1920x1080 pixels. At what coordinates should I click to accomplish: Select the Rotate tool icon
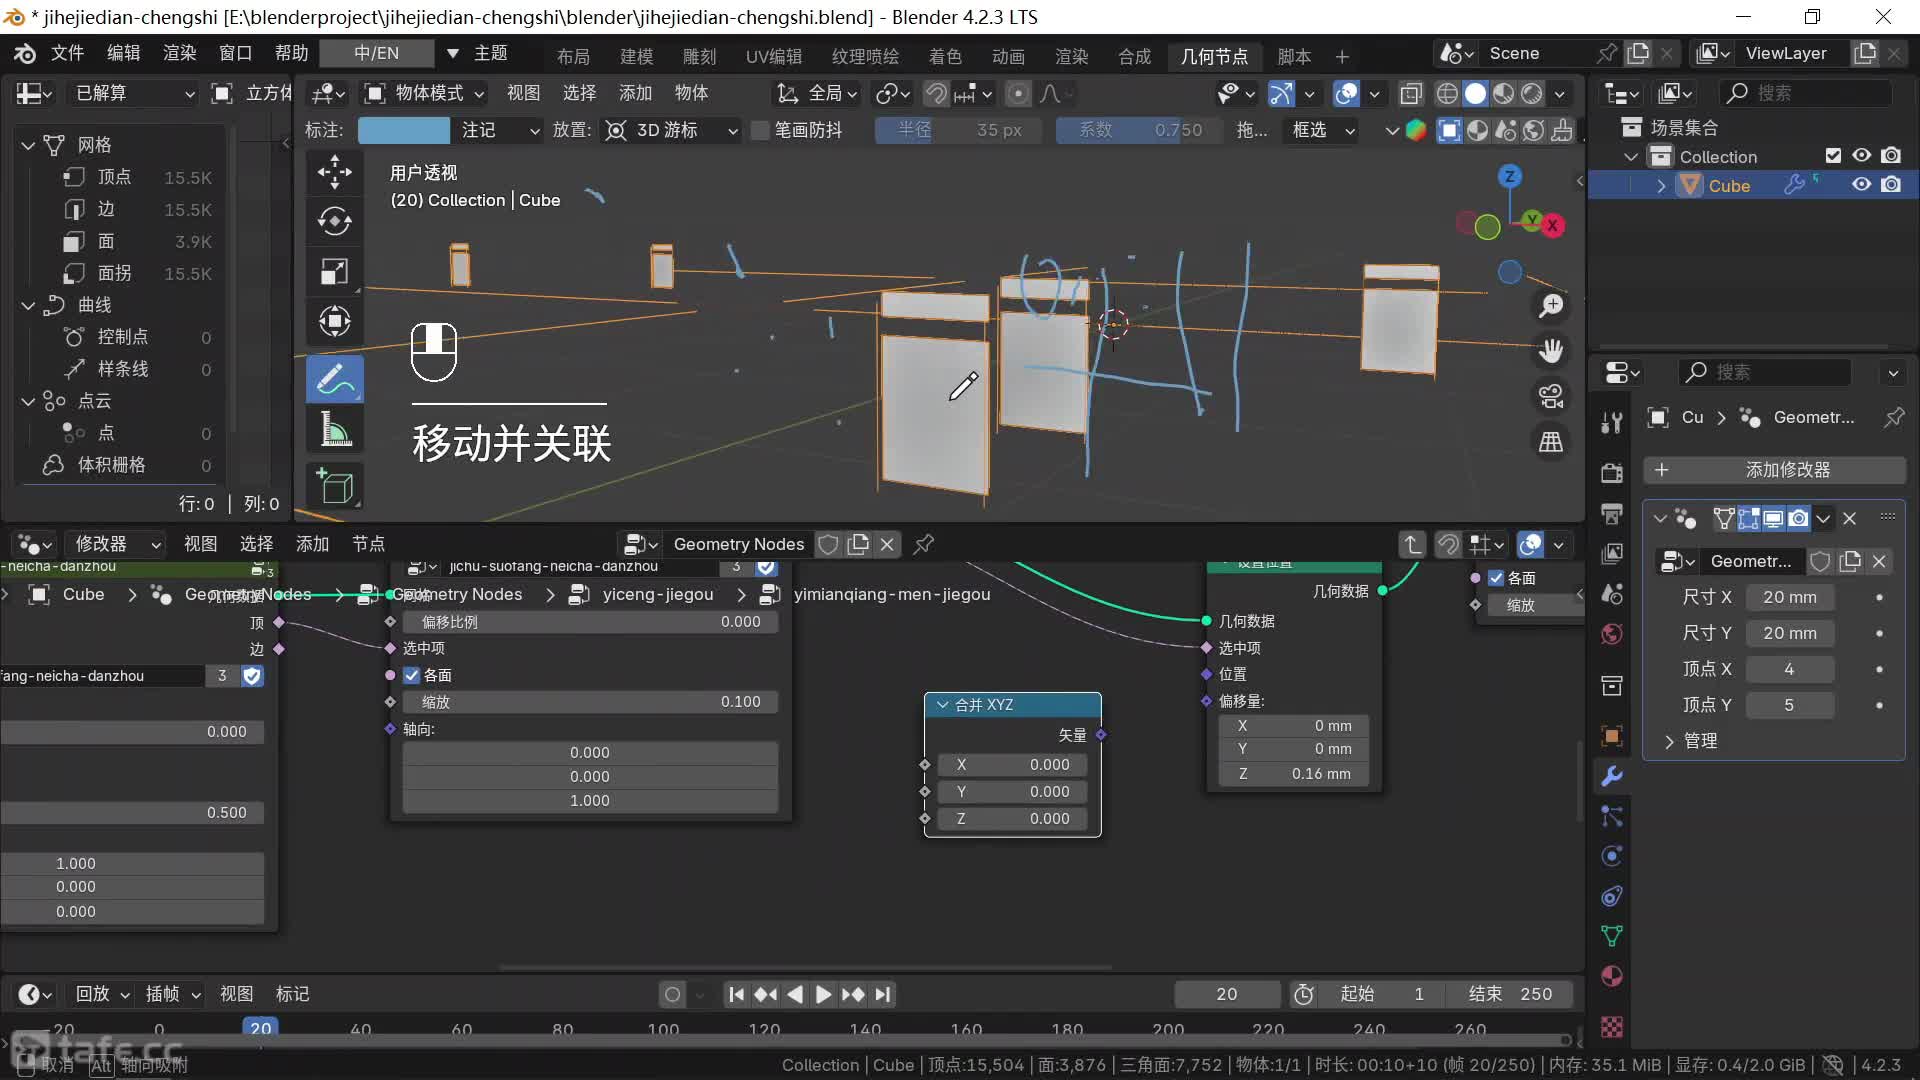tap(334, 221)
